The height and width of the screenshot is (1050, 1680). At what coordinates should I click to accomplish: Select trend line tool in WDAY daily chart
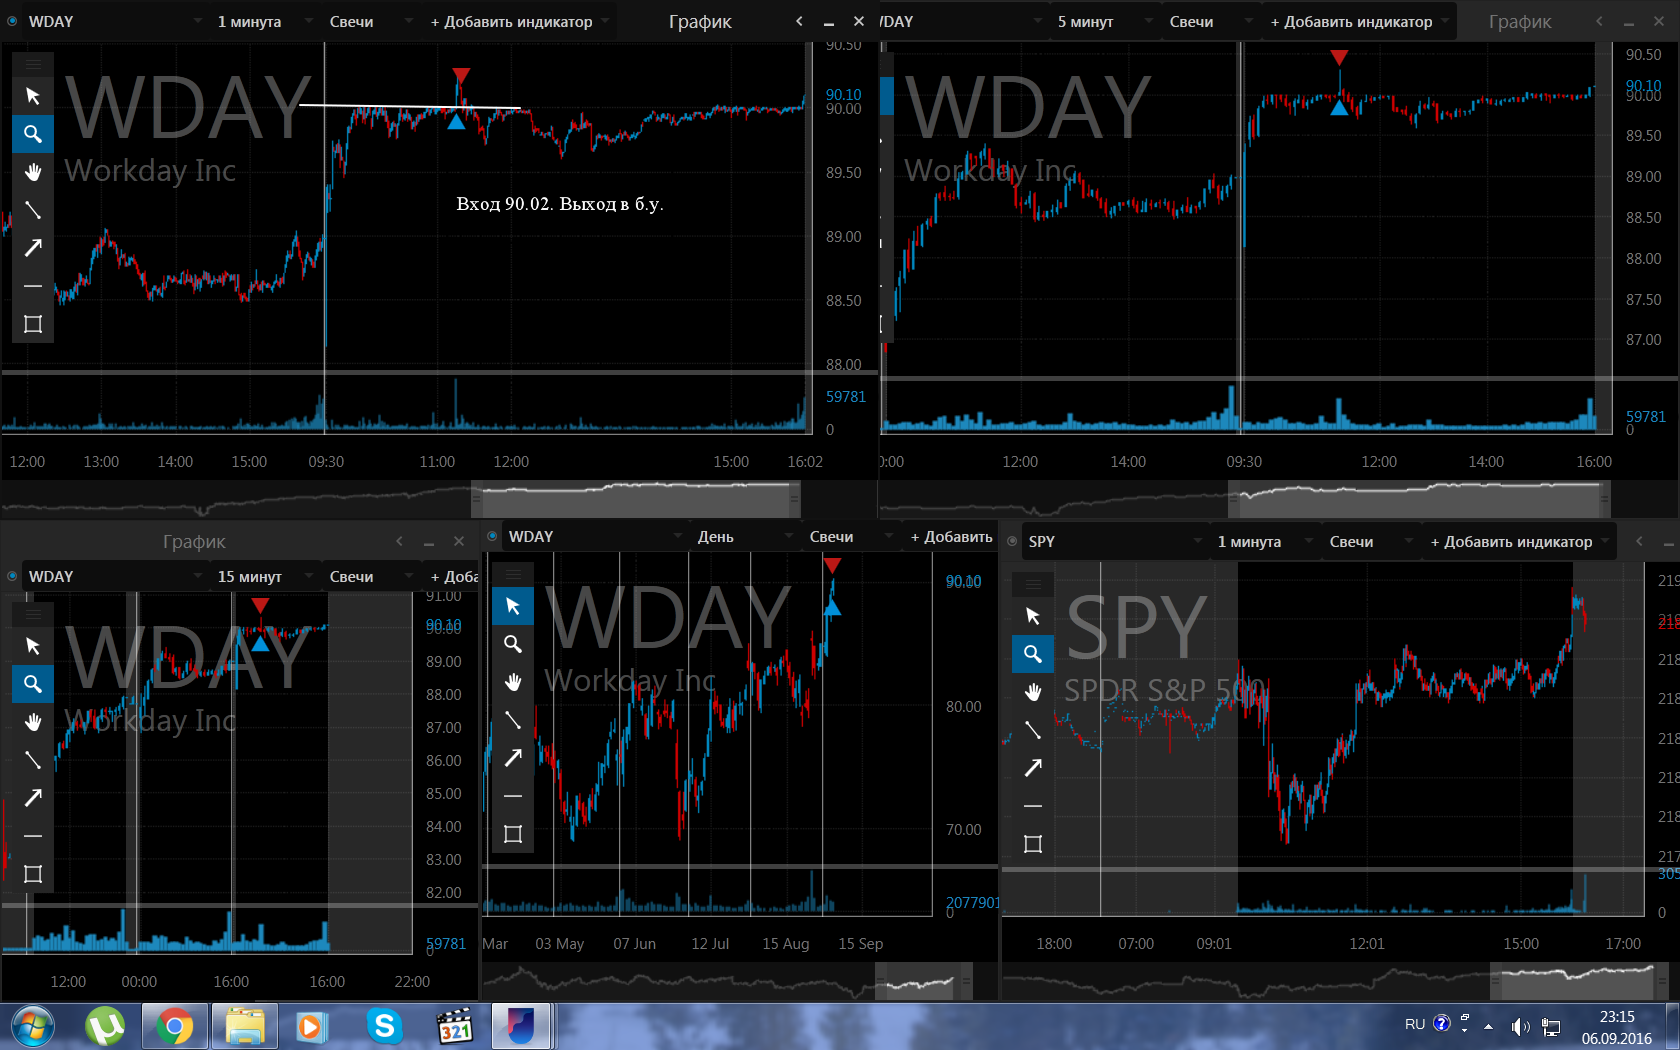pos(513,720)
